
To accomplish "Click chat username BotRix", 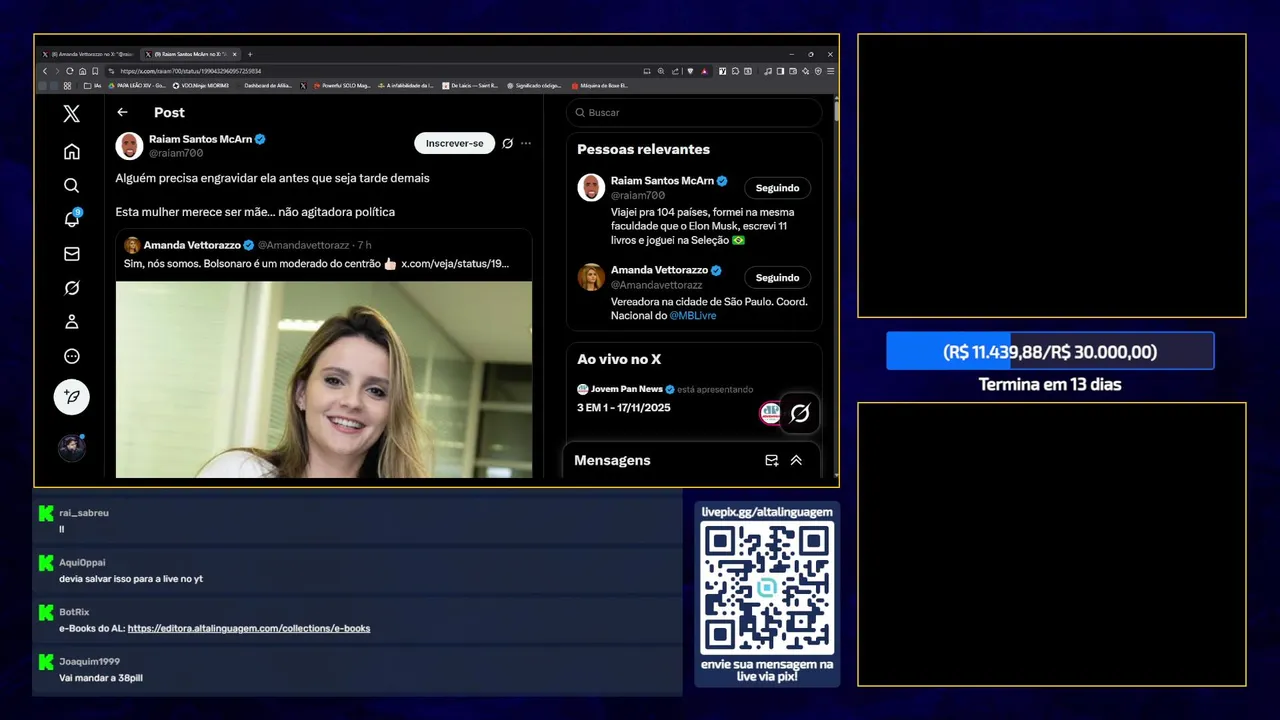I will pyautogui.click(x=74, y=612).
